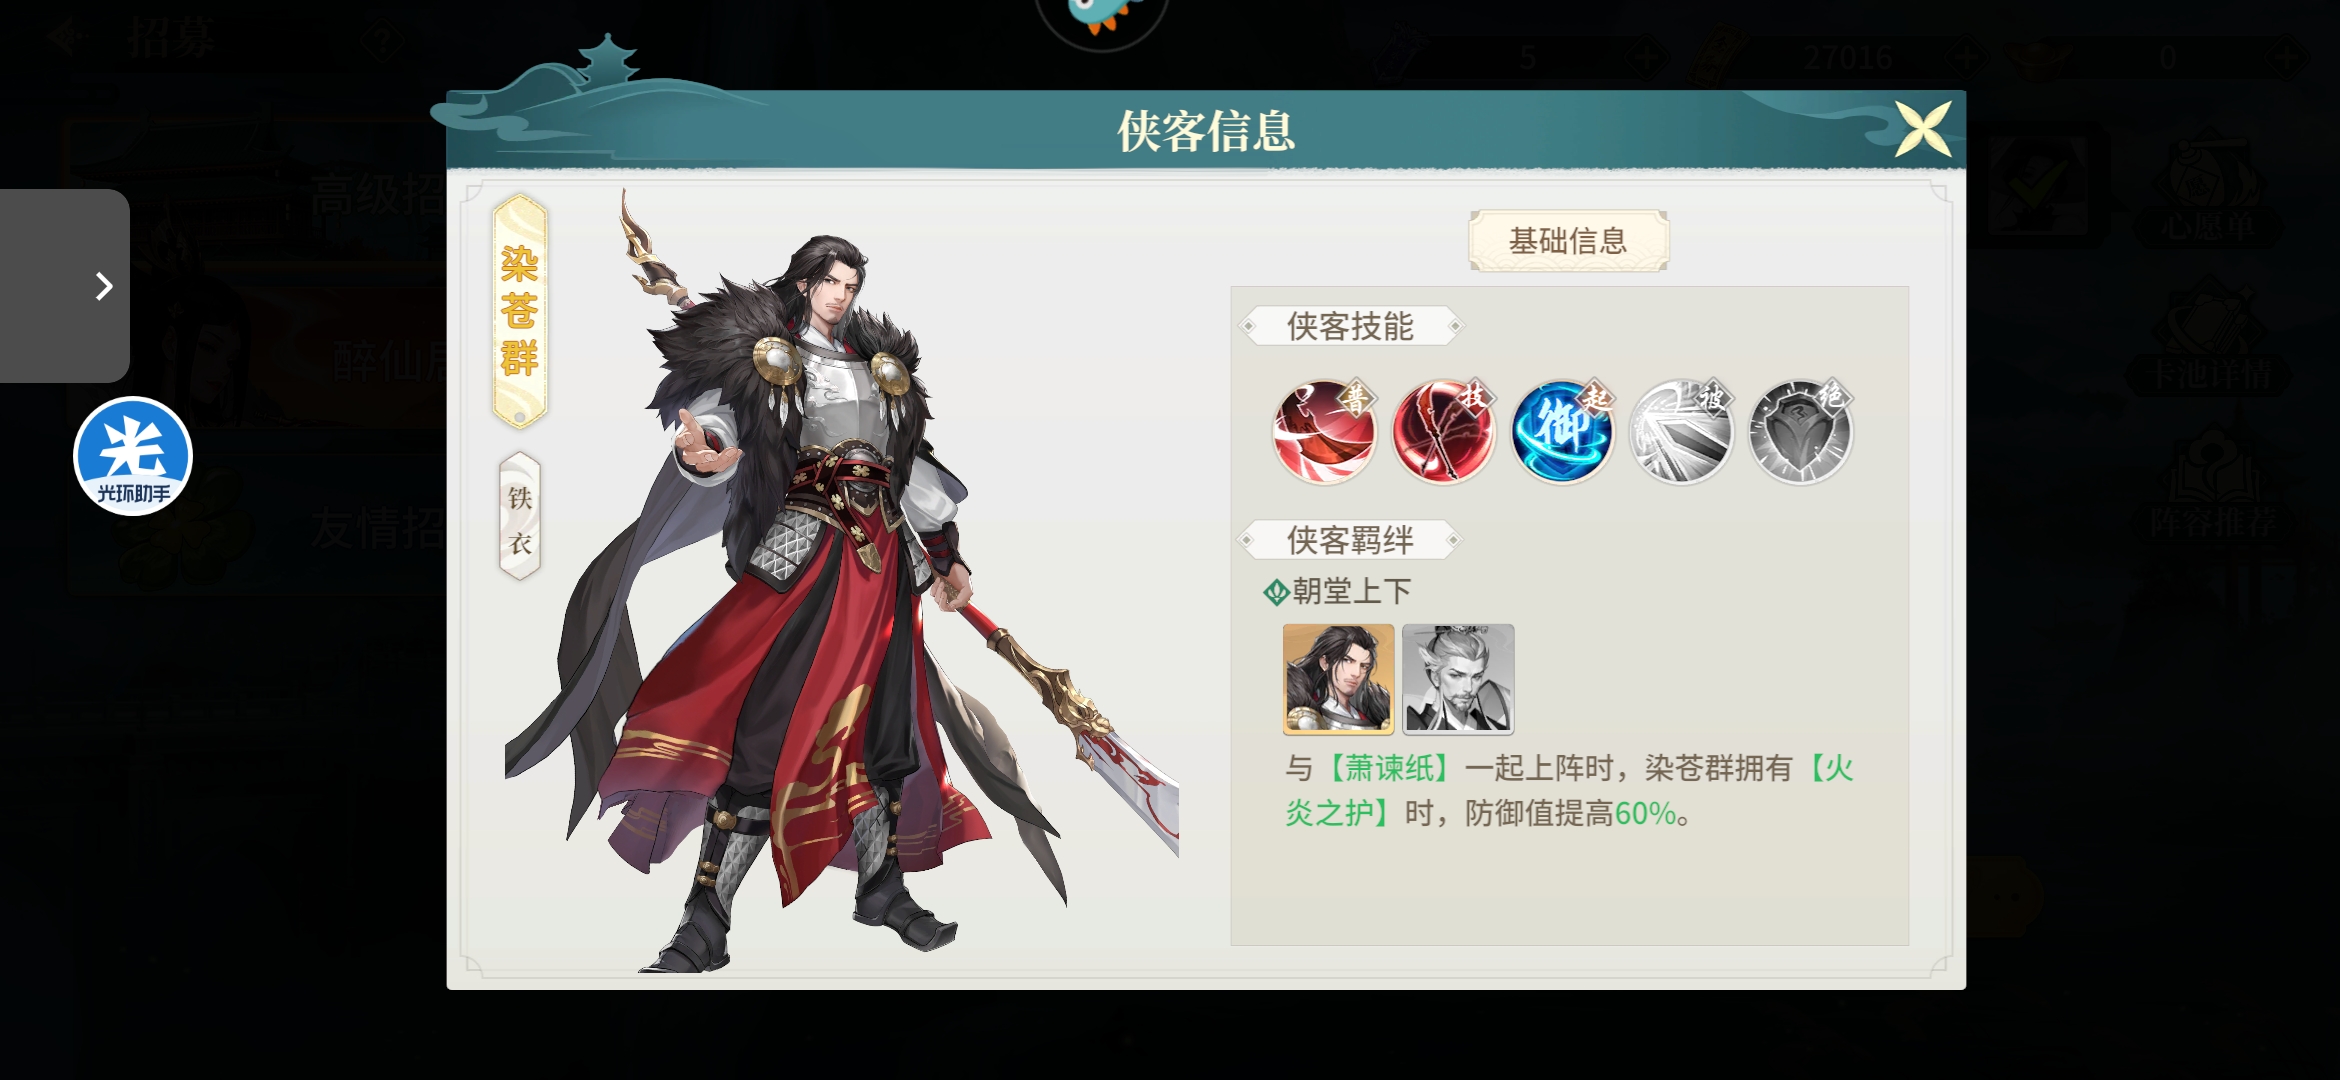The width and height of the screenshot is (2340, 1080).
Task: Click the greyed 萧谏纸 portrait thumbnail
Action: [1458, 679]
